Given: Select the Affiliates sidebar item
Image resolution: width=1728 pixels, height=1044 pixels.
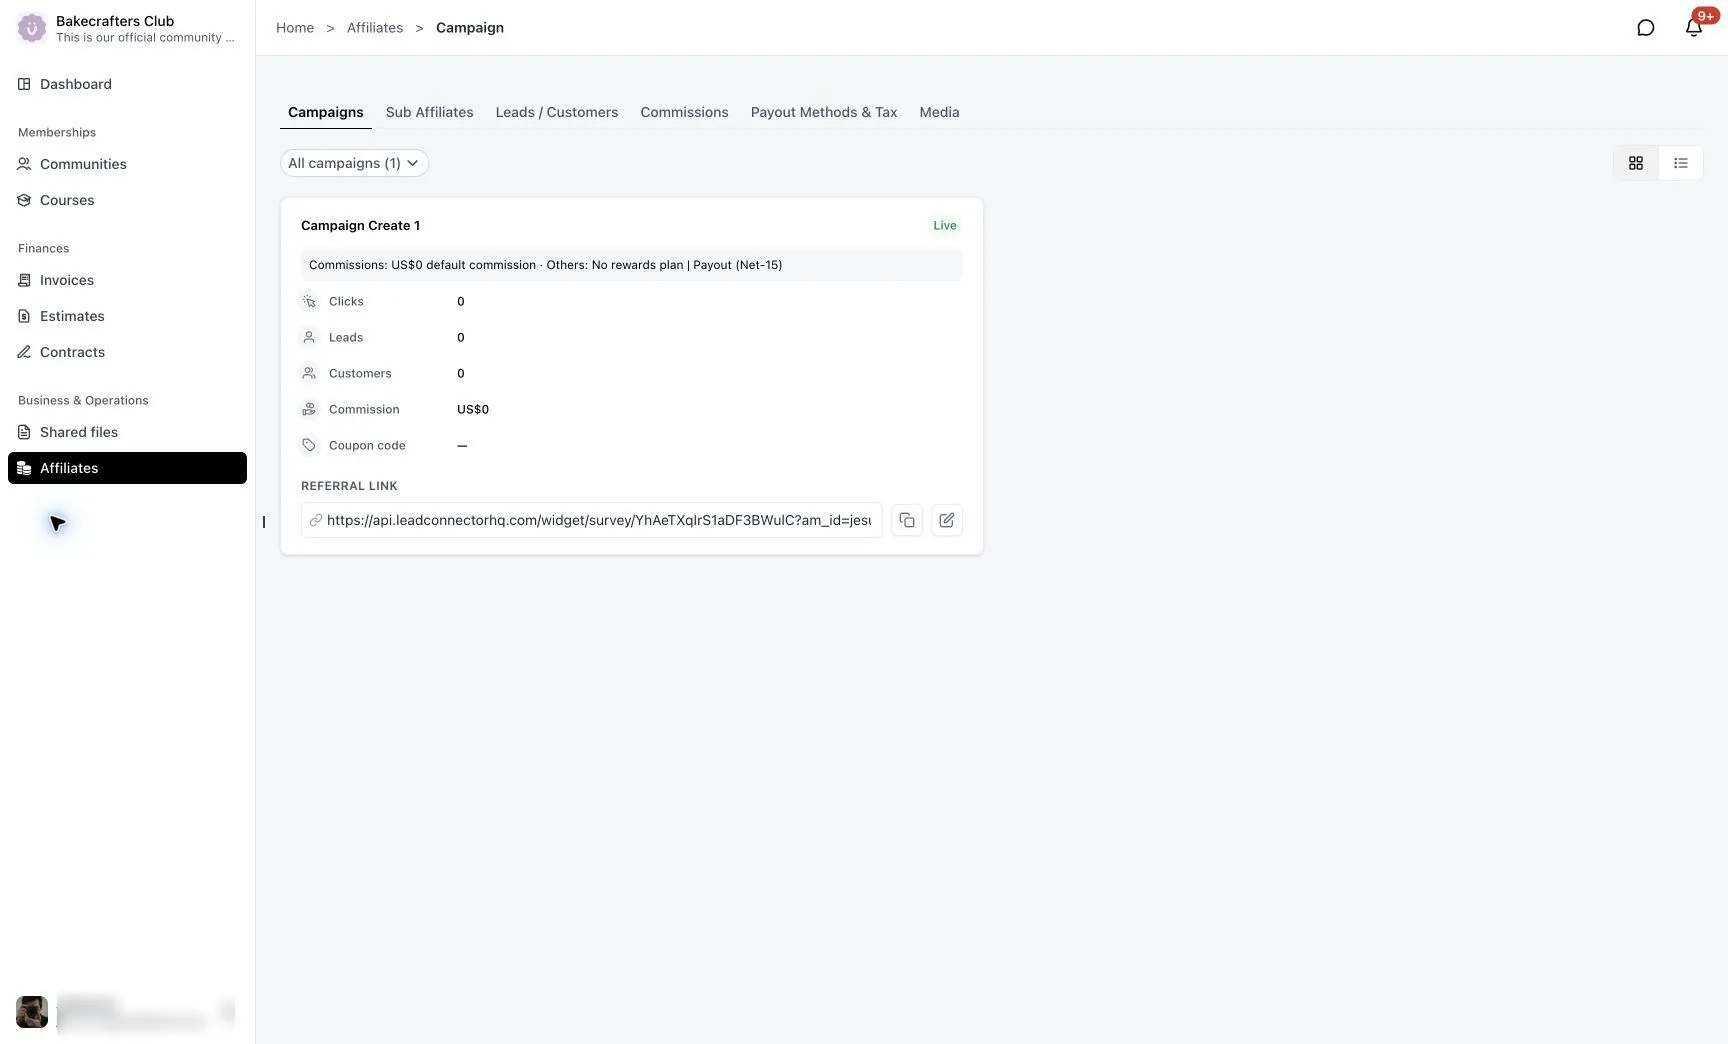Looking at the screenshot, I should click(x=127, y=468).
